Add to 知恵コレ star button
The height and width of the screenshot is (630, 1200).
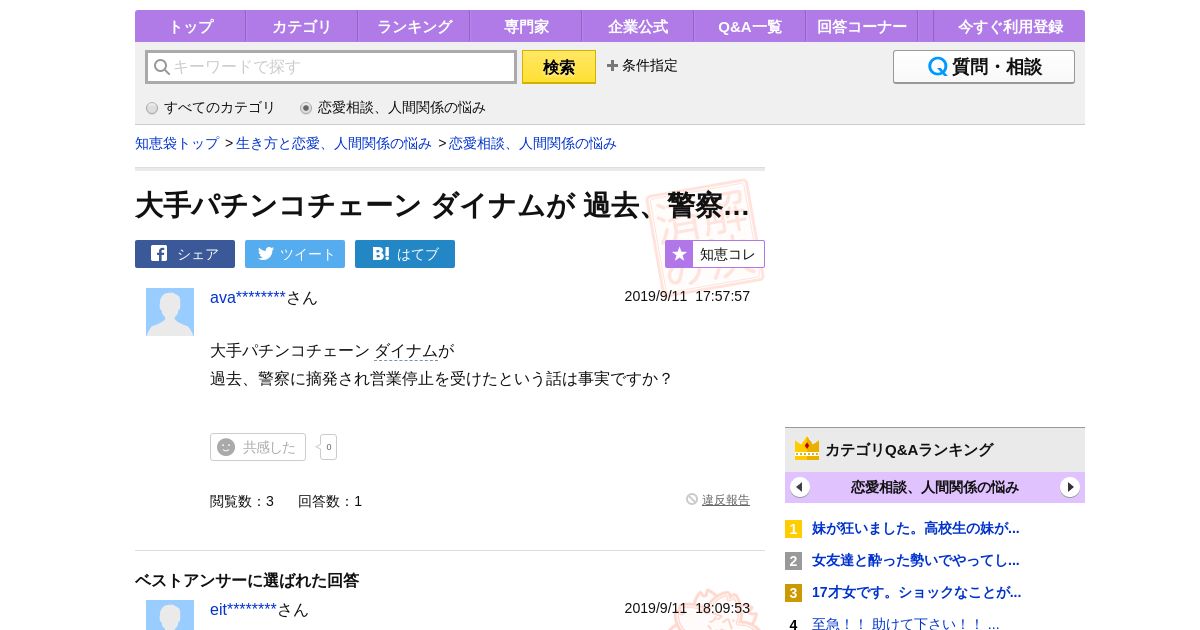(715, 254)
